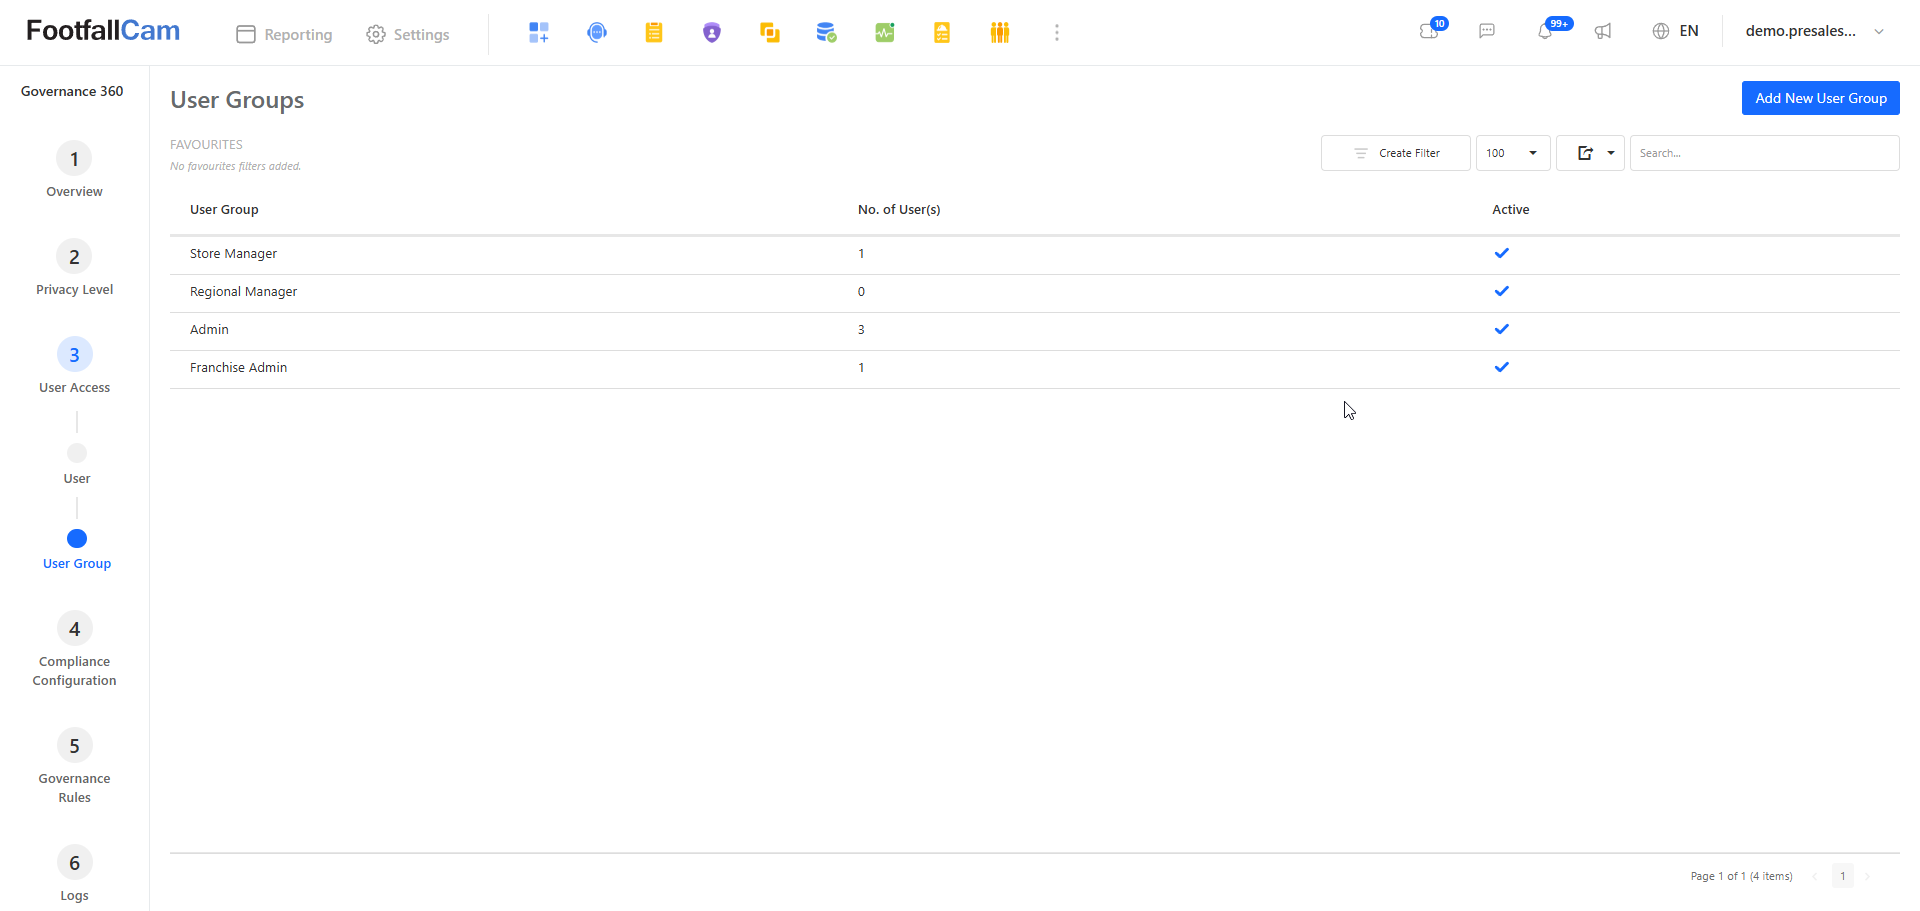Open the Franchise Admin user group
Image resolution: width=1920 pixels, height=911 pixels.
[238, 368]
